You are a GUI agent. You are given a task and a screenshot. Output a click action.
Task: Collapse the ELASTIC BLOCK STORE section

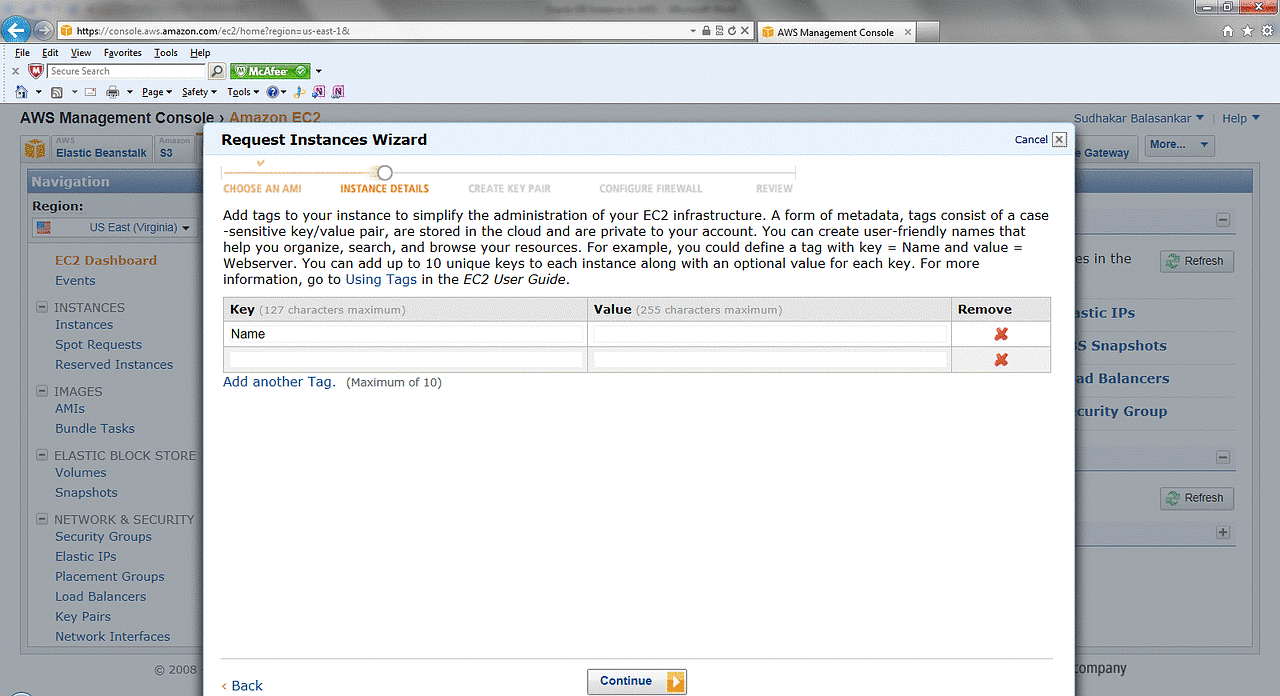coord(43,455)
